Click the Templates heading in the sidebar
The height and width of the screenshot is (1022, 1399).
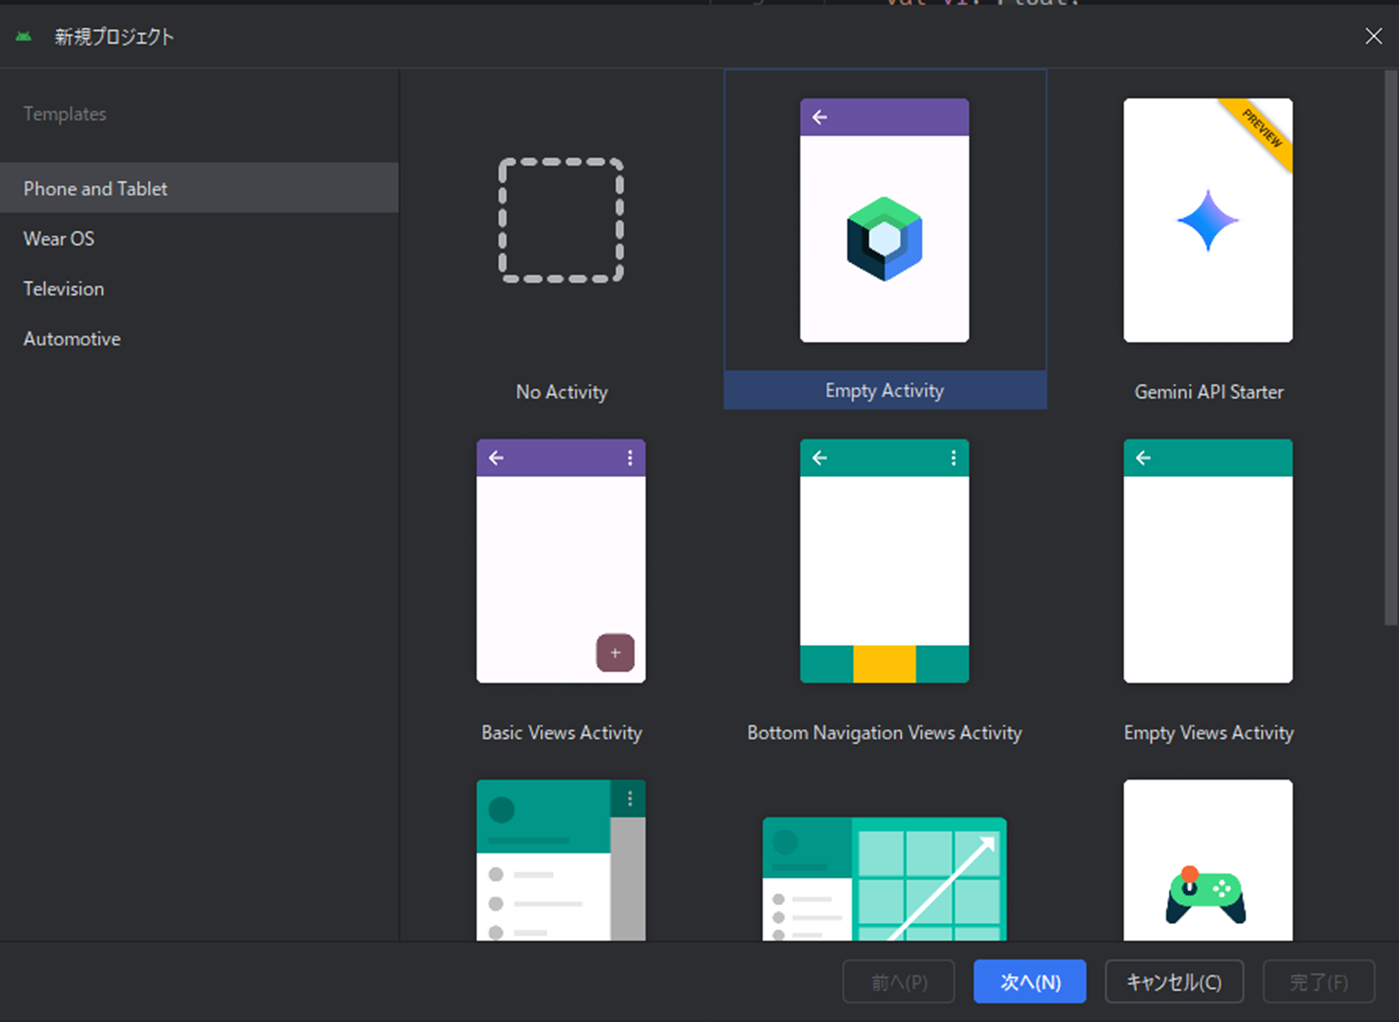[x=65, y=114]
